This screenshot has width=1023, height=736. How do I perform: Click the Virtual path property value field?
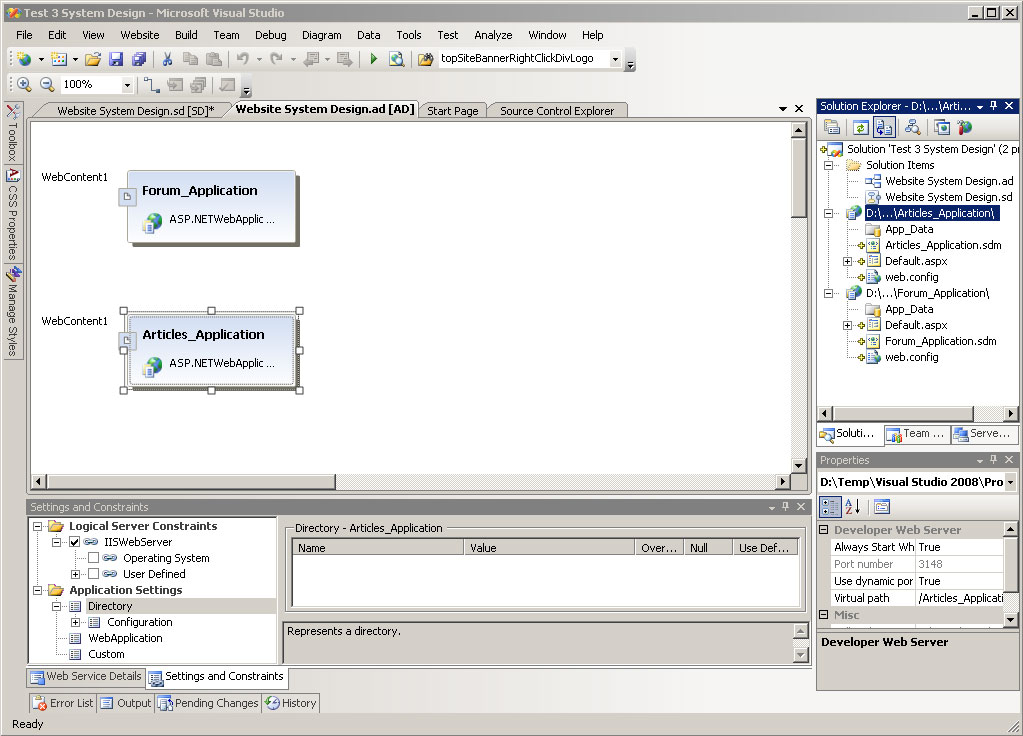point(959,598)
